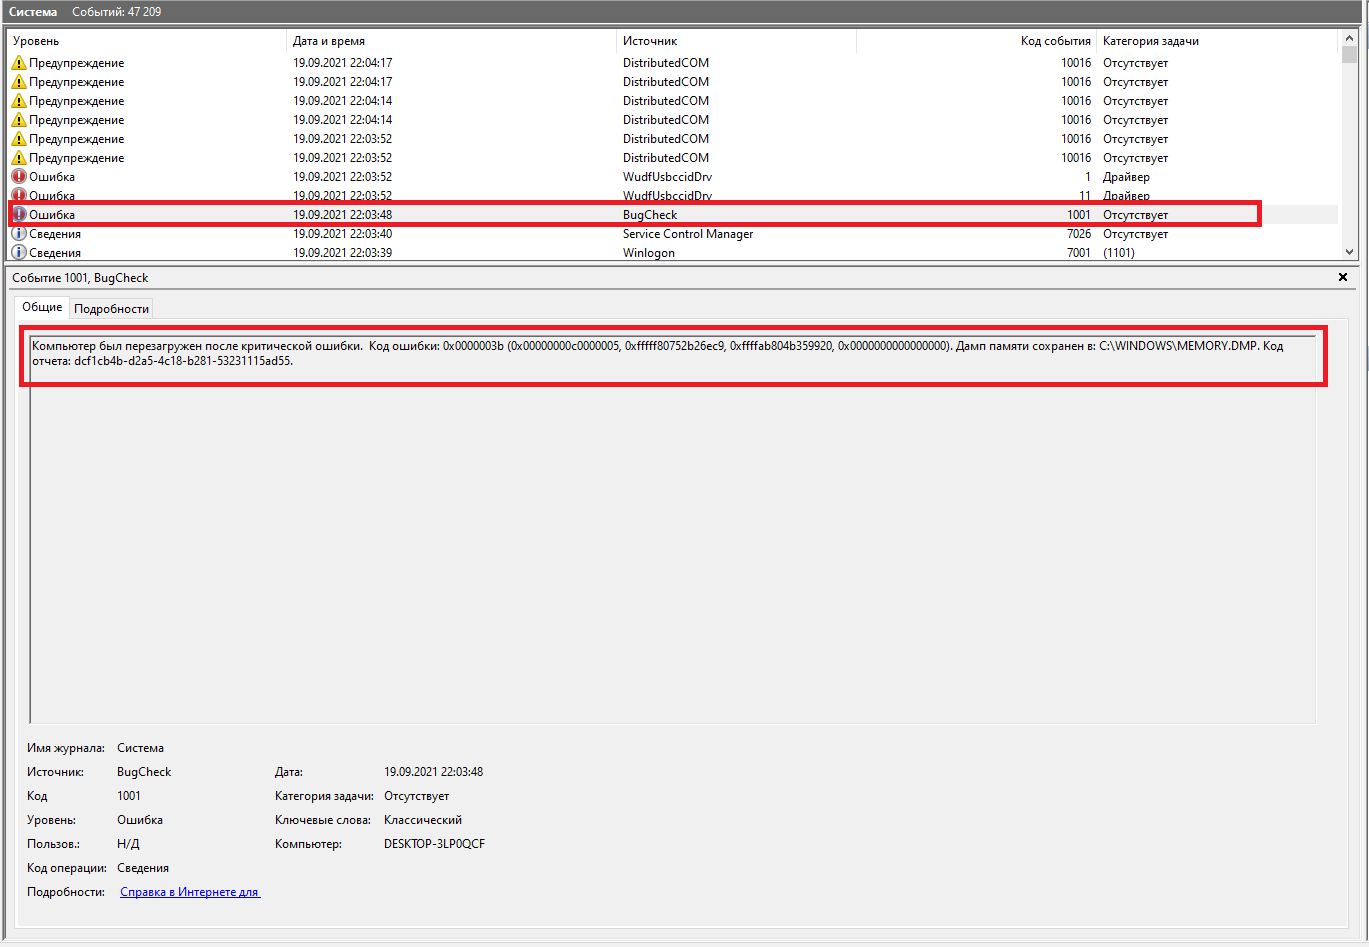The height and width of the screenshot is (947, 1369).
Task: Sort events by the Источник column header
Action: coord(736,41)
